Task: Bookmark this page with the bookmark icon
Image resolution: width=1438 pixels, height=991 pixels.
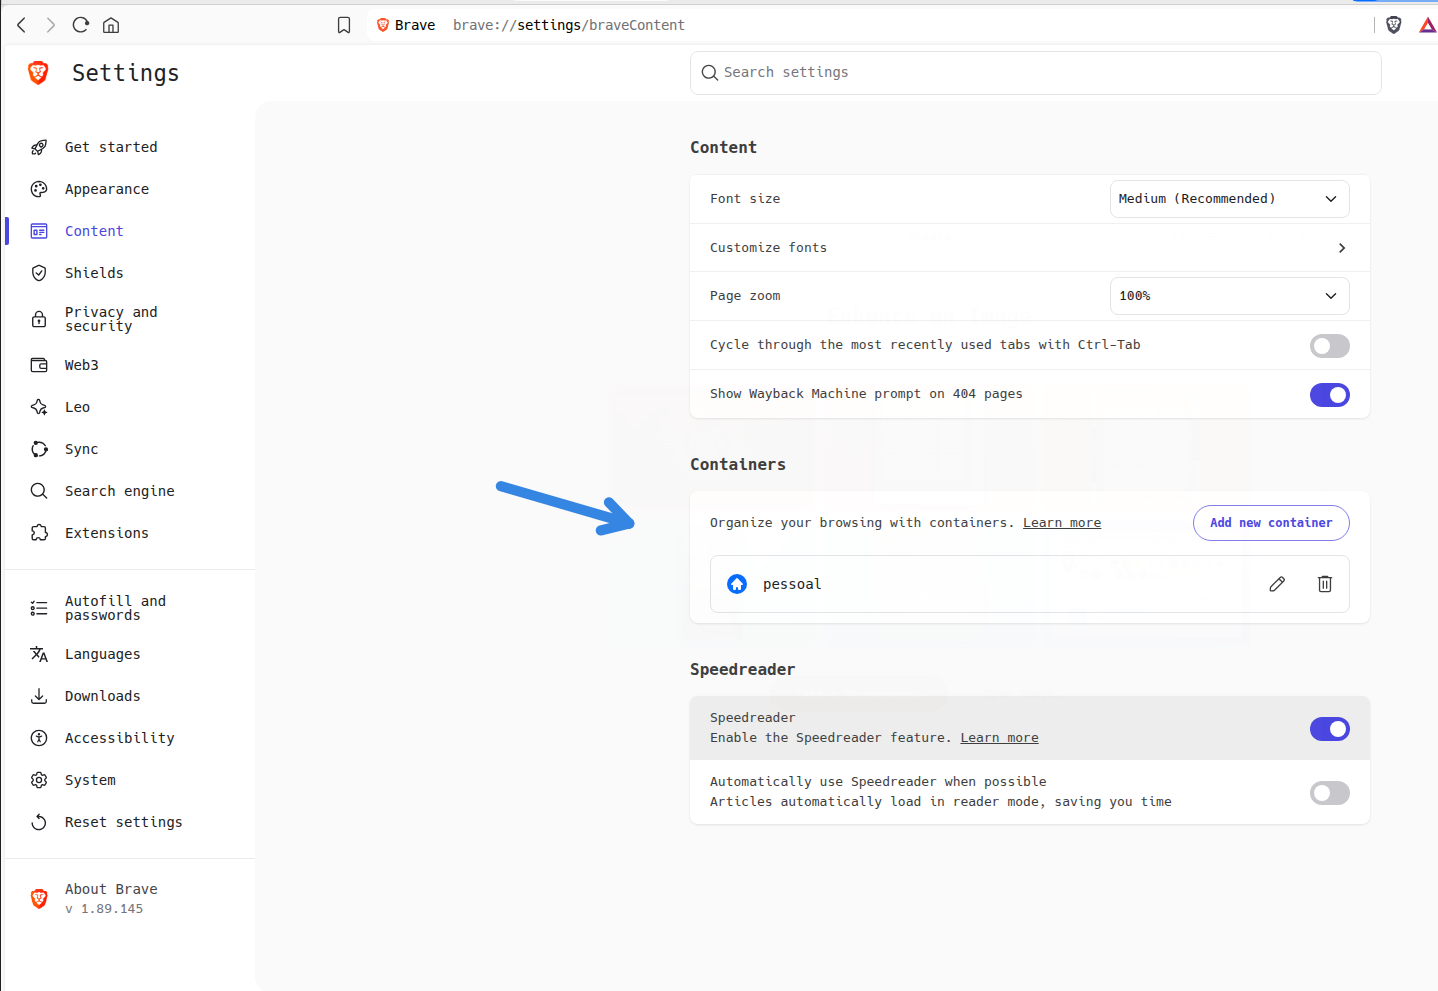Action: [x=344, y=25]
